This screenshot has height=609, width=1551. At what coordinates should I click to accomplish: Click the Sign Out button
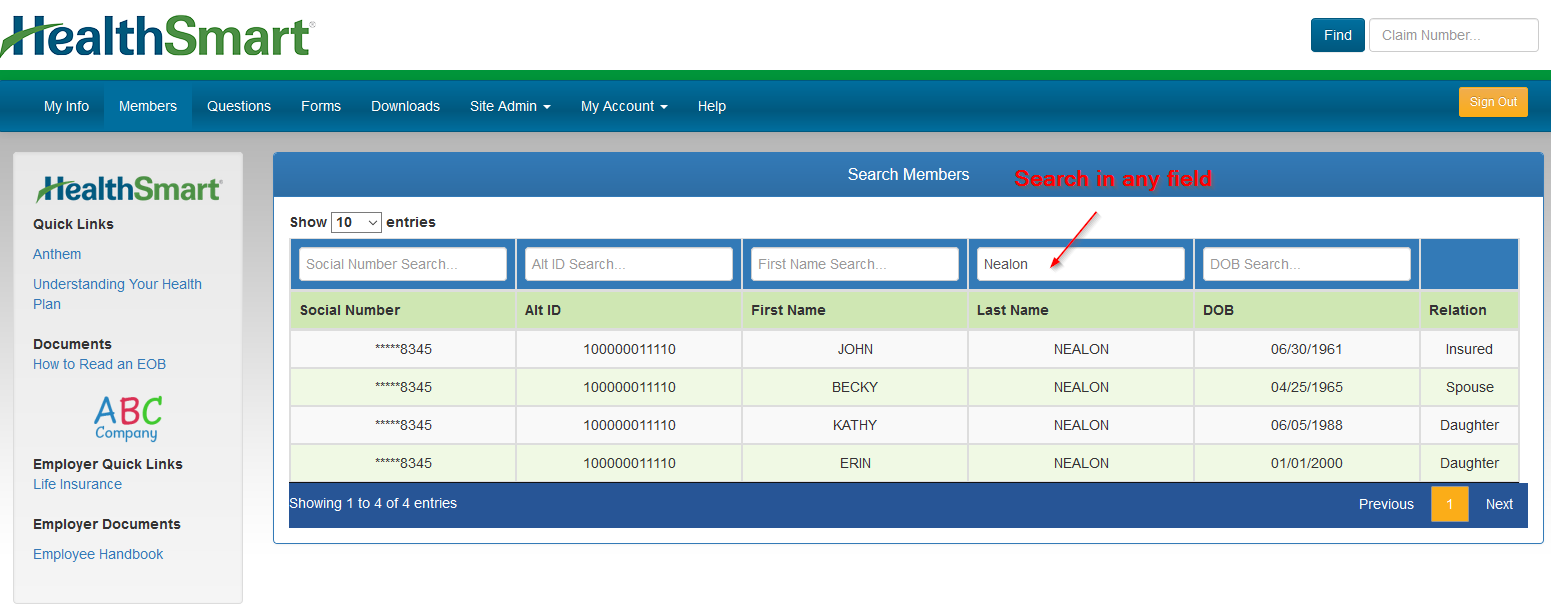point(1493,102)
